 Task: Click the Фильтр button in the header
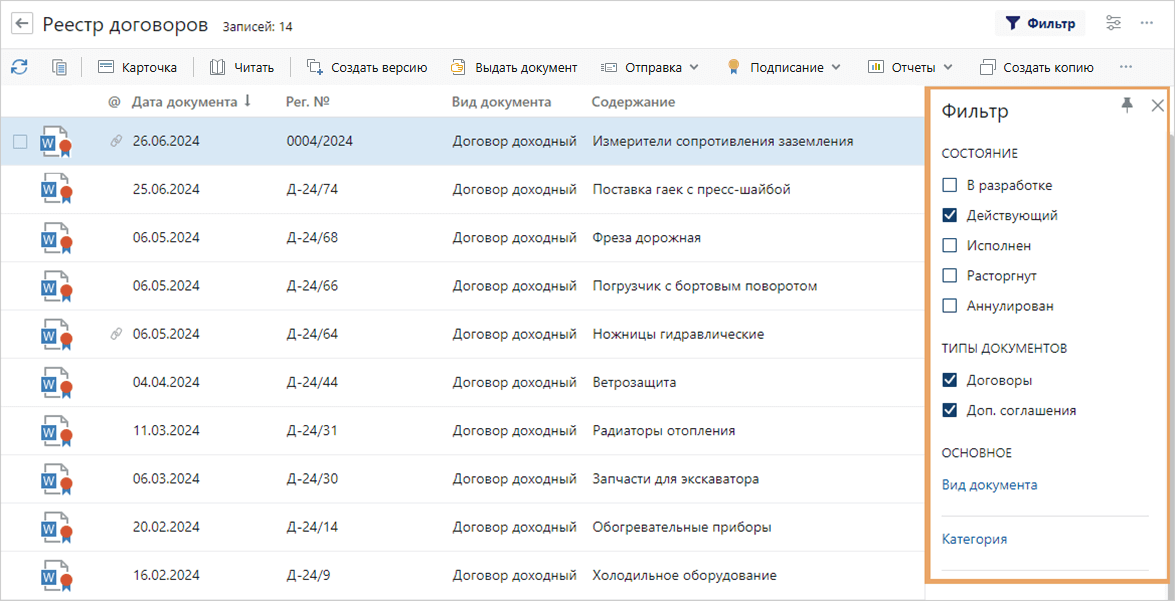[x=1040, y=23]
